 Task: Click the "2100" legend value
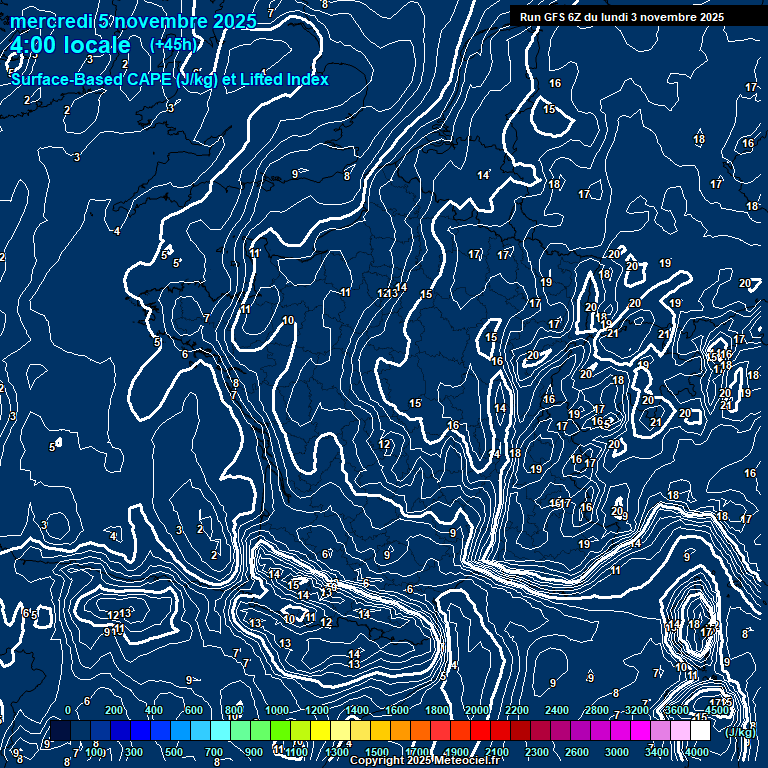497,752
